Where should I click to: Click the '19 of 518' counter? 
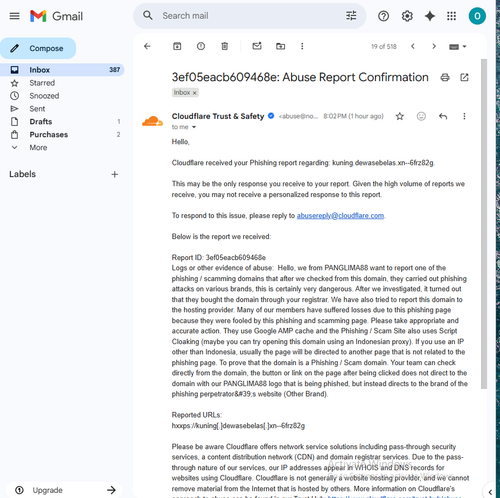(384, 46)
